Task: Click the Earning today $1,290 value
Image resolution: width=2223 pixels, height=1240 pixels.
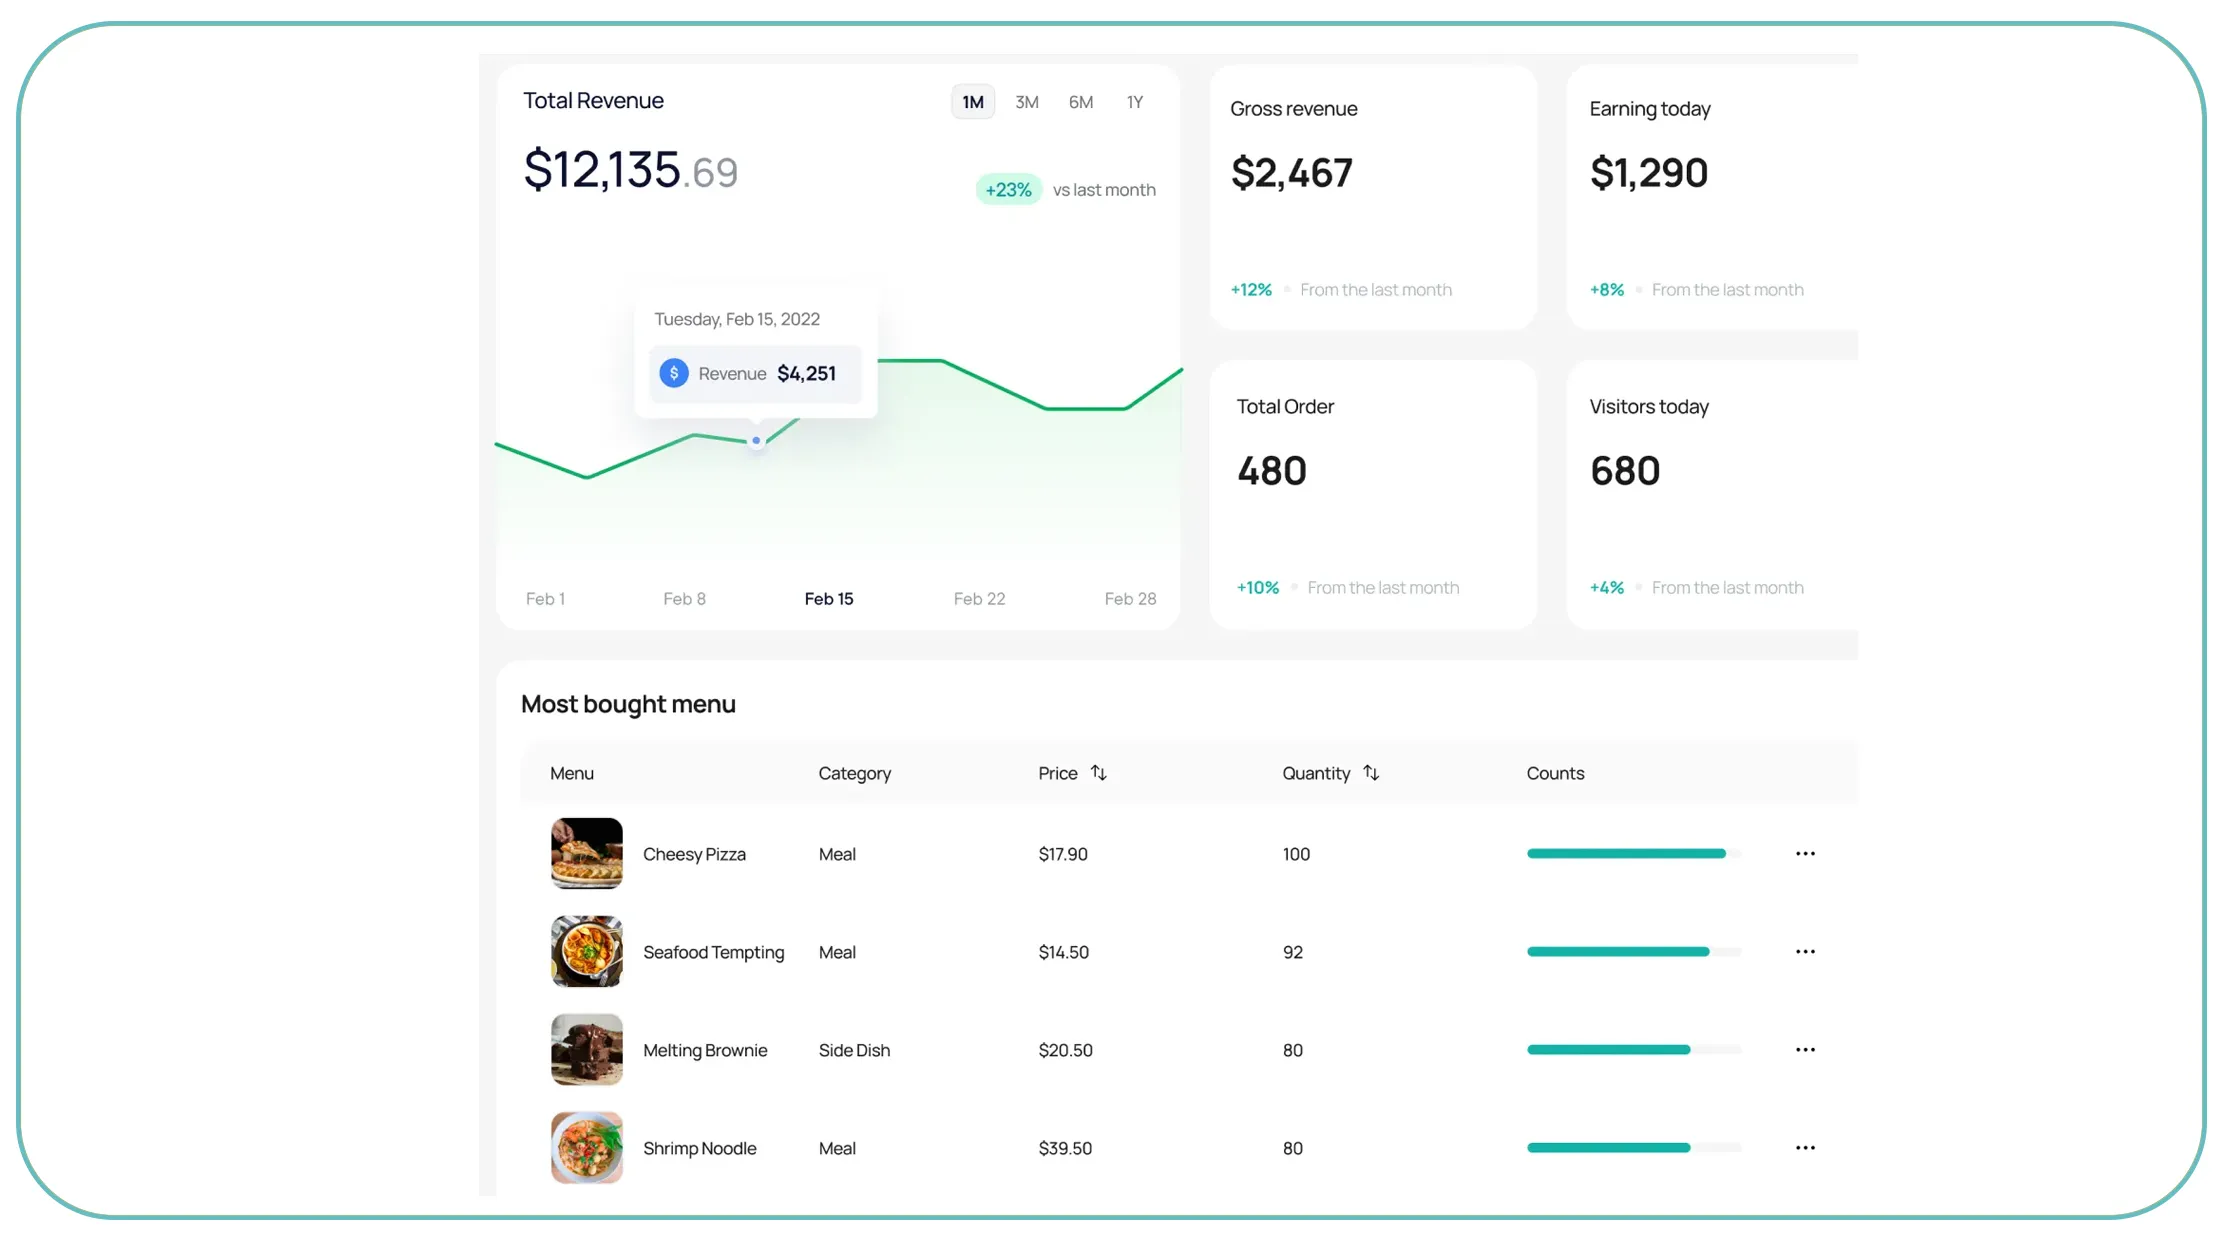Action: [x=1649, y=173]
